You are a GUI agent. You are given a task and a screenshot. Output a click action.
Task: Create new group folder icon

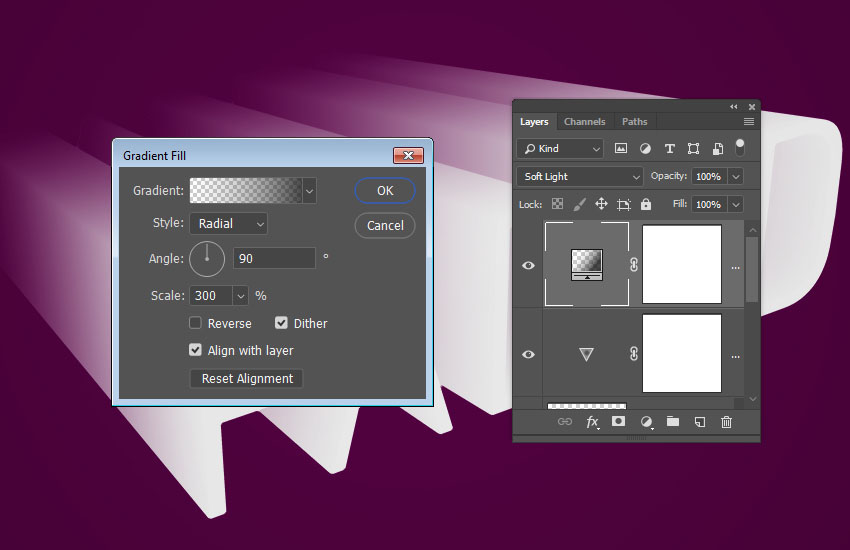673,421
